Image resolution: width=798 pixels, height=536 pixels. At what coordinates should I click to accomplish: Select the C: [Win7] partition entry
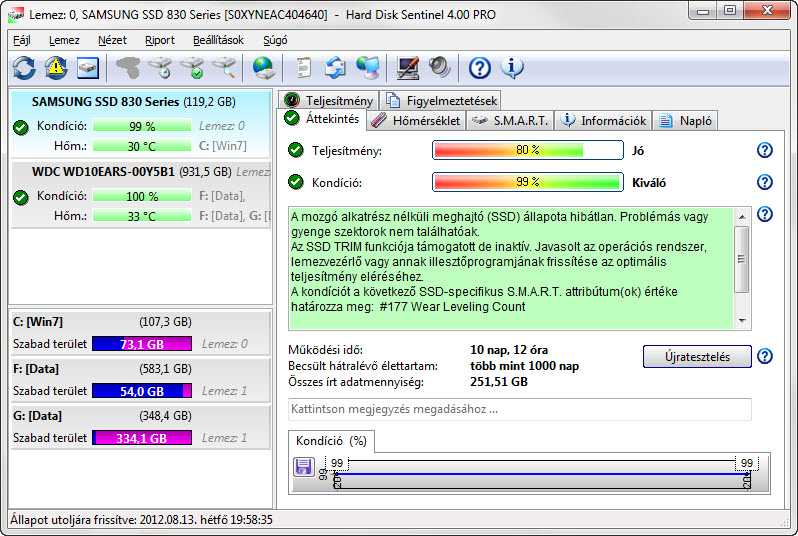click(x=140, y=333)
